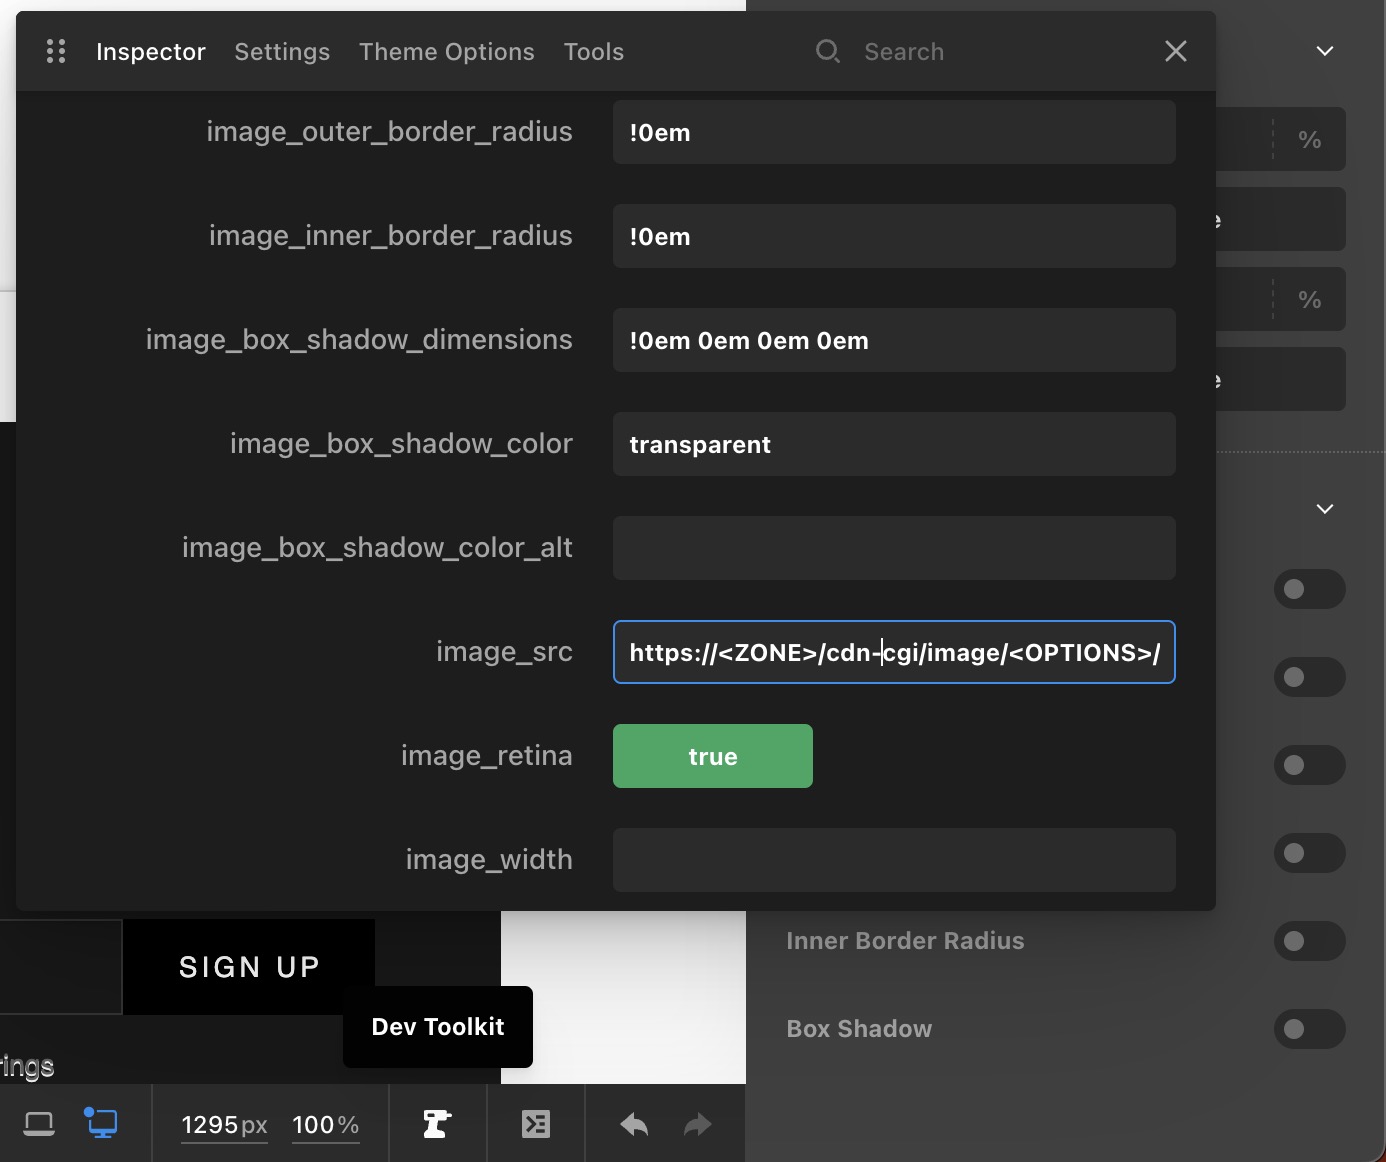
Task: Collapse the section chevron above the toggles
Action: [1324, 509]
